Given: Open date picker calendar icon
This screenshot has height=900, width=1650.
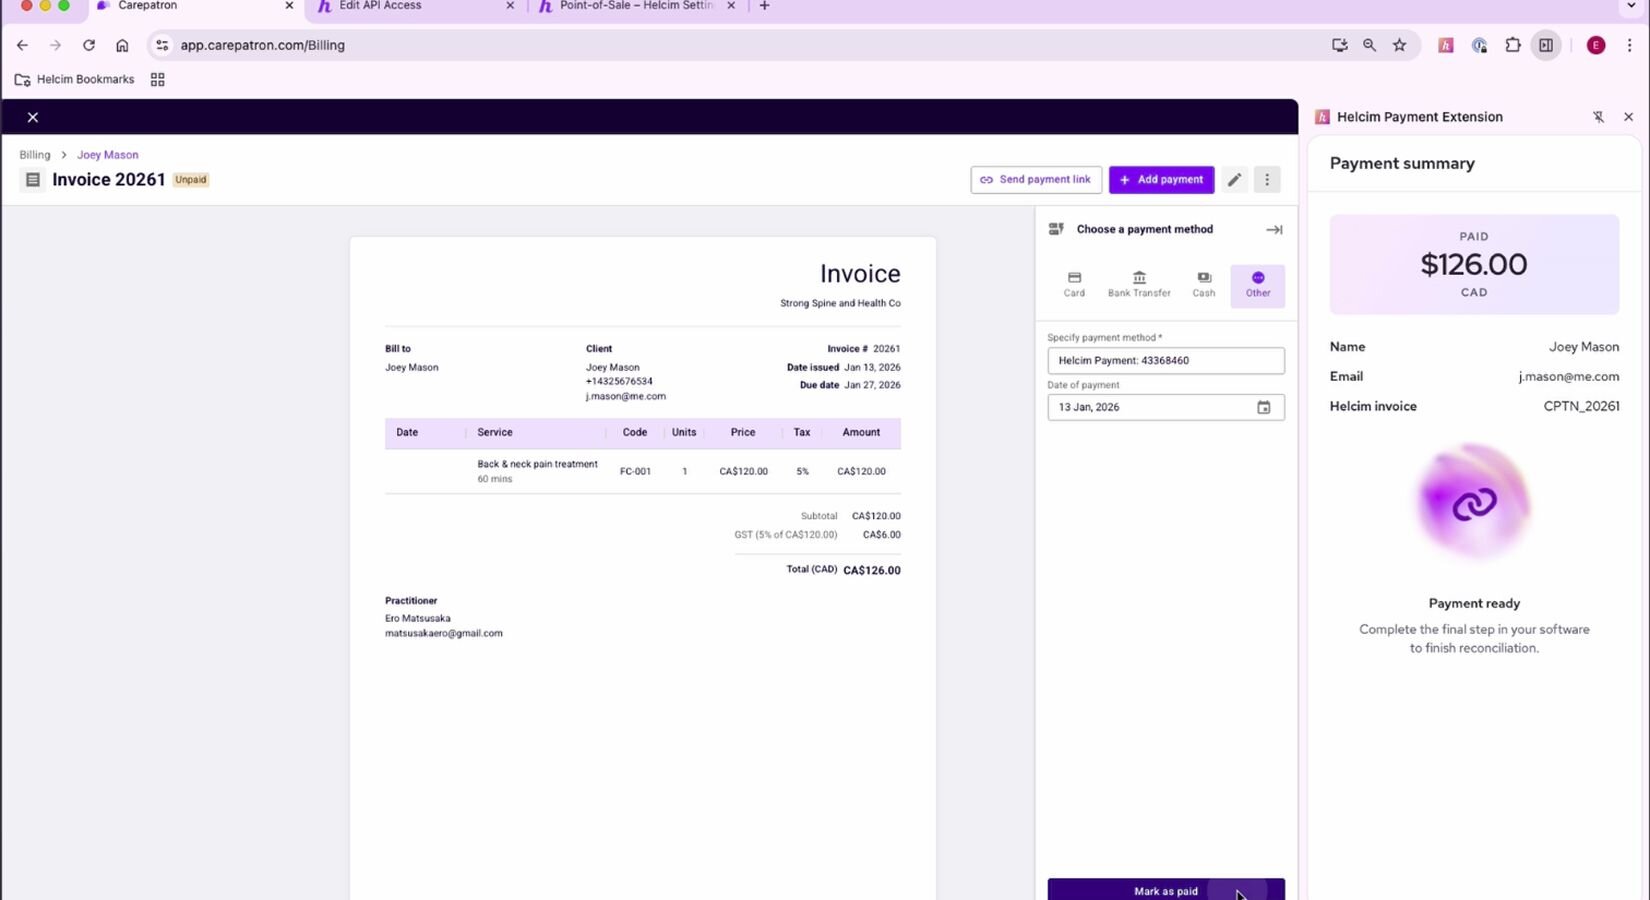Looking at the screenshot, I should [x=1264, y=407].
